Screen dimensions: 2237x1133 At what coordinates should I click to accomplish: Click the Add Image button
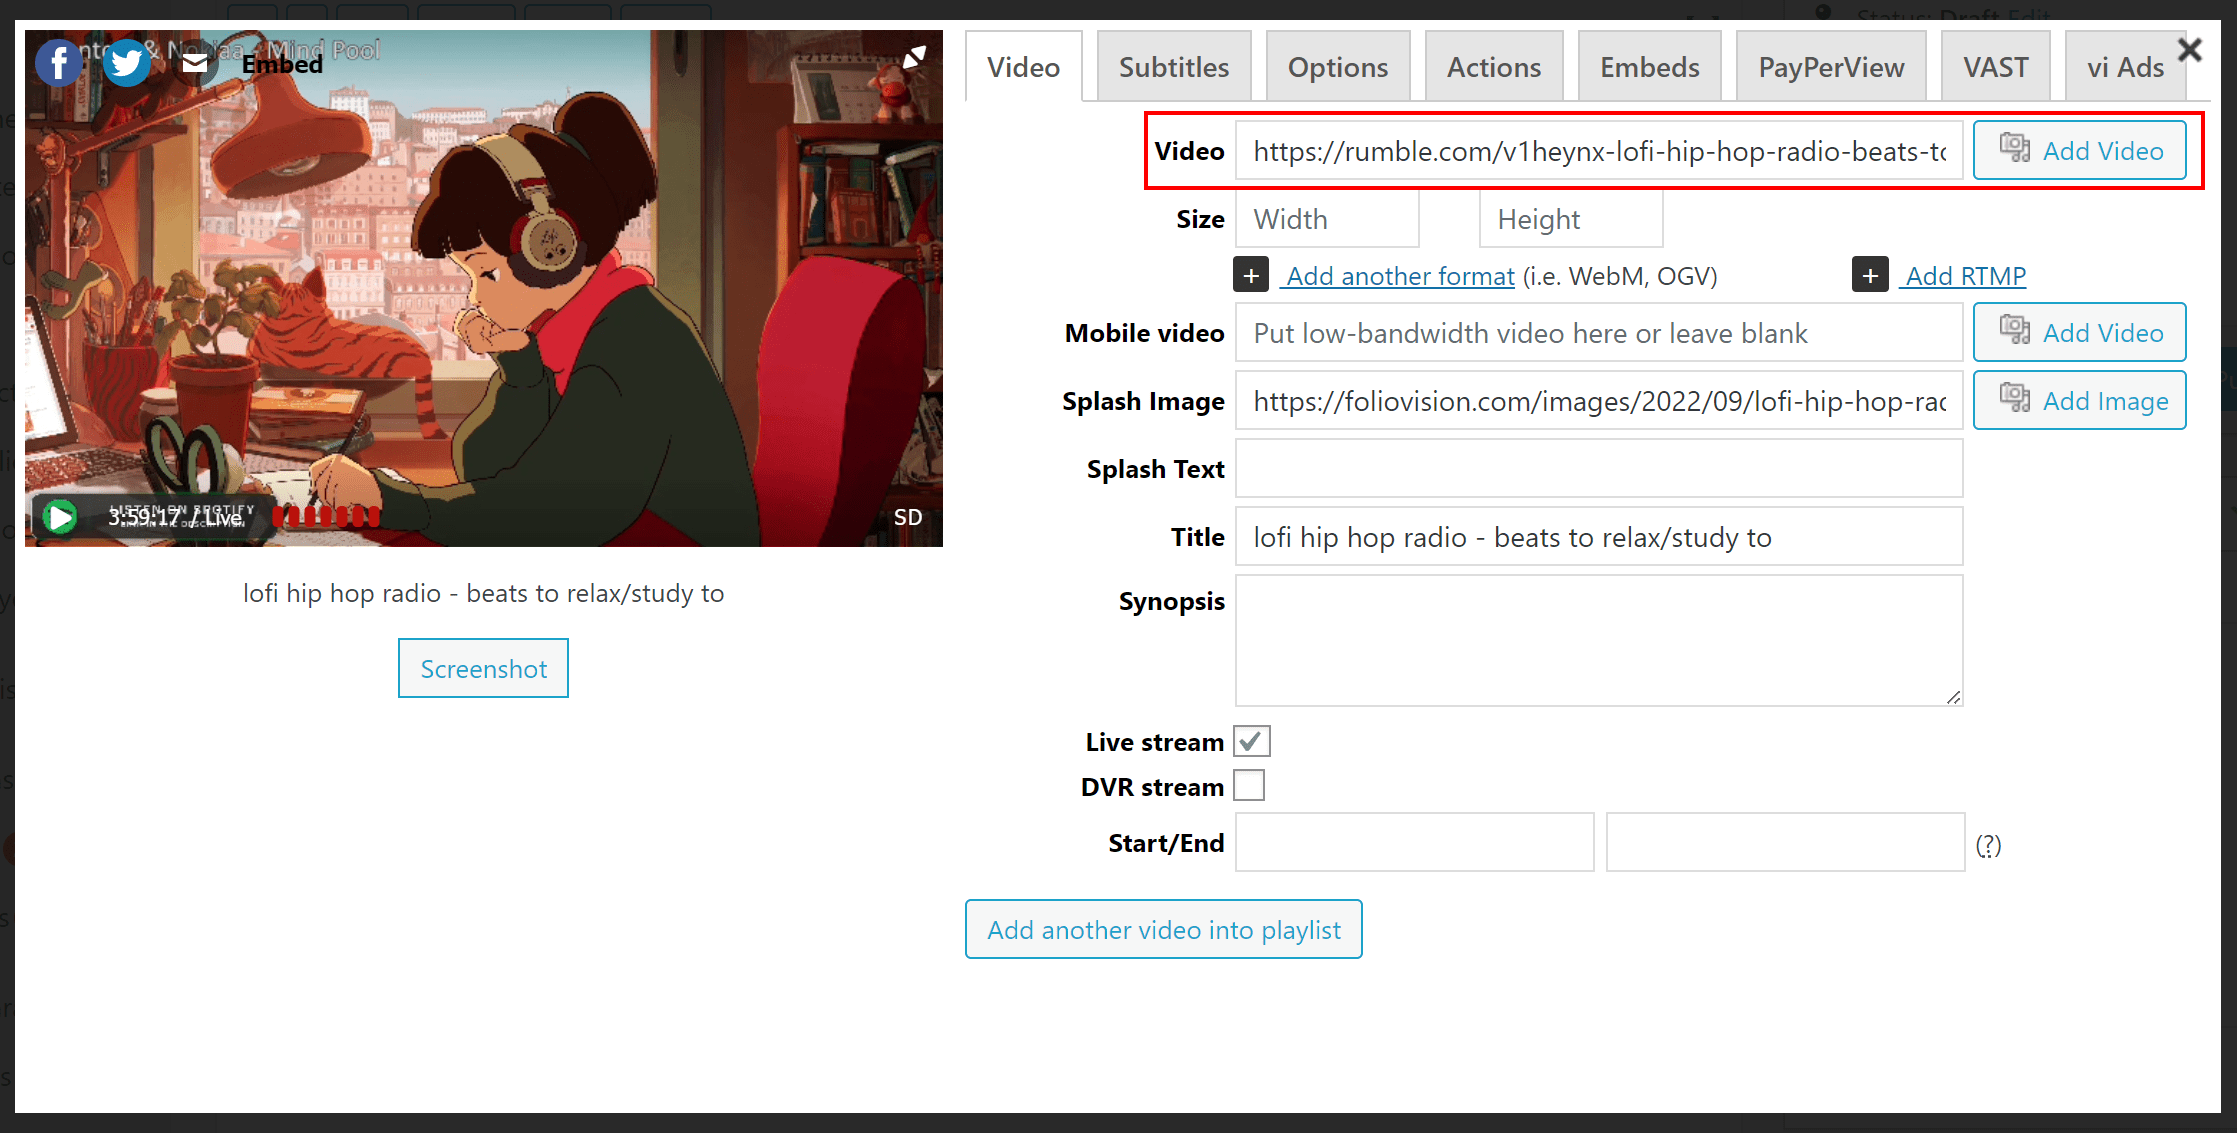click(x=2080, y=400)
